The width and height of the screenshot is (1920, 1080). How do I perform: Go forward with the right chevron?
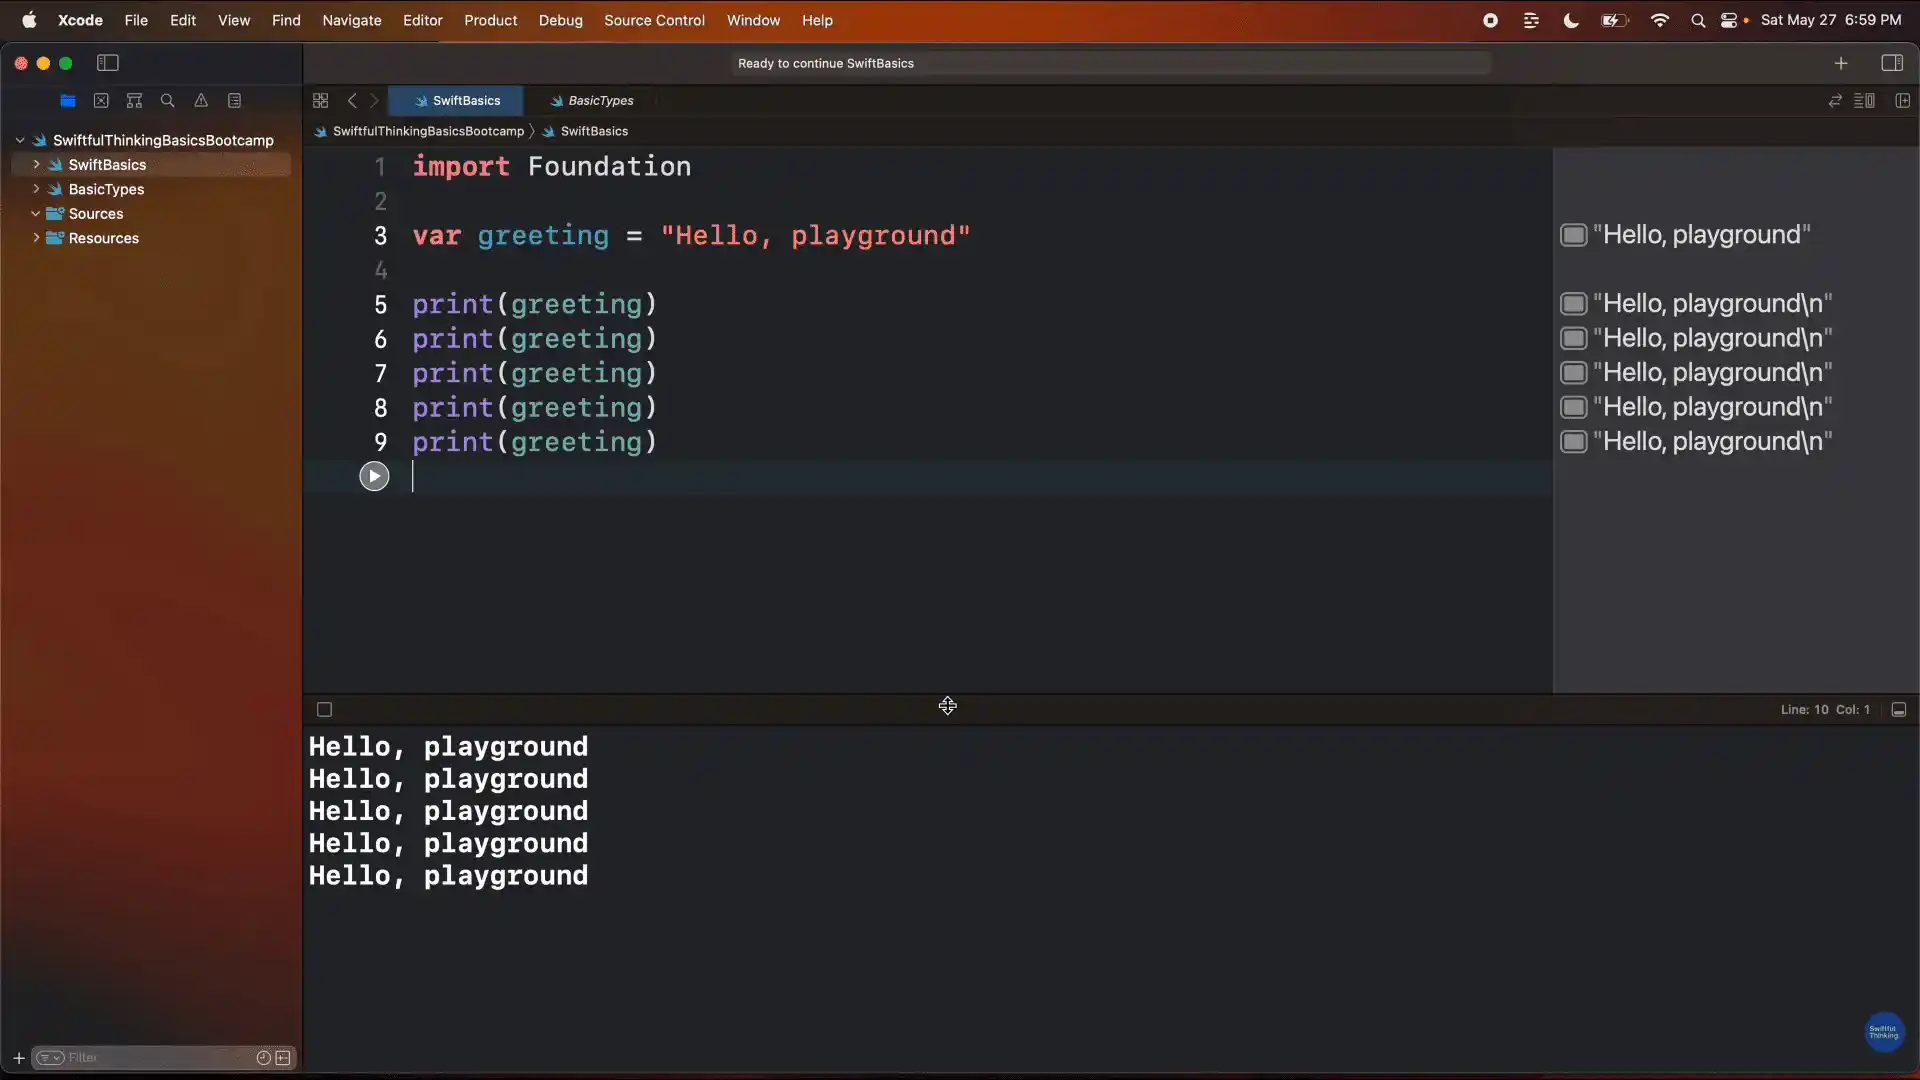(x=375, y=101)
